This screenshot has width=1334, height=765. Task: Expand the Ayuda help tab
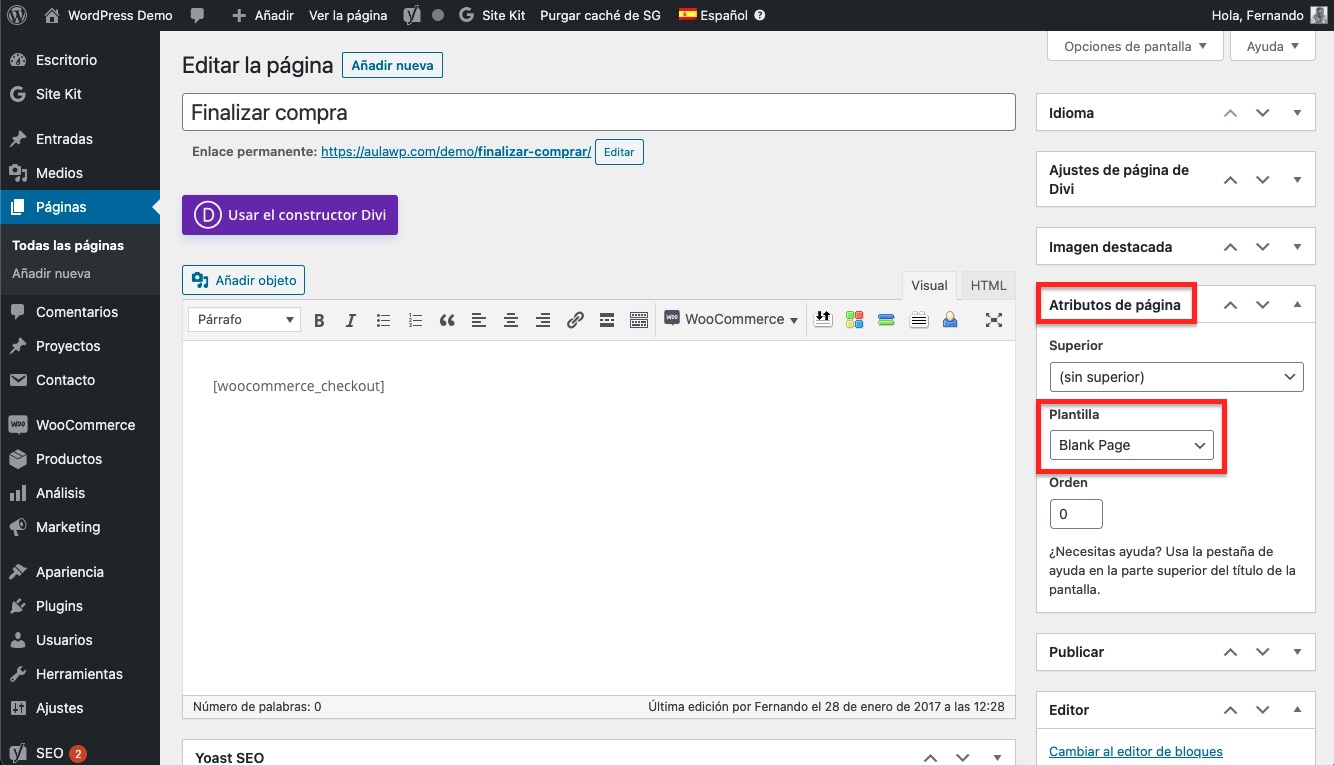click(1273, 46)
